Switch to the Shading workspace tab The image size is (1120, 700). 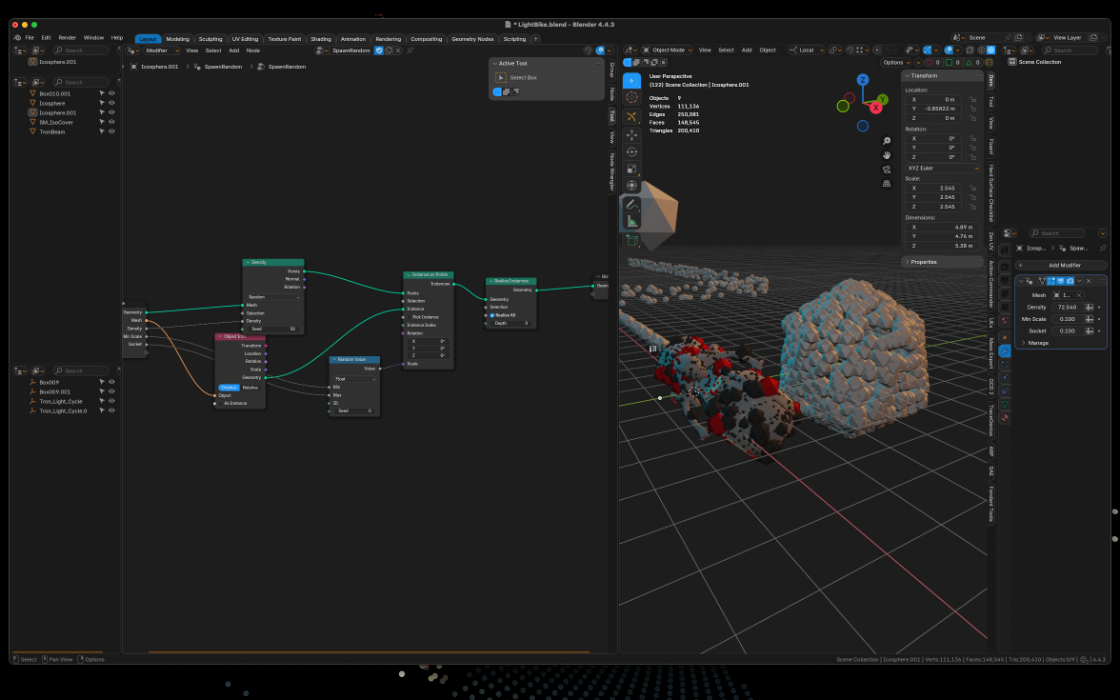coord(321,39)
